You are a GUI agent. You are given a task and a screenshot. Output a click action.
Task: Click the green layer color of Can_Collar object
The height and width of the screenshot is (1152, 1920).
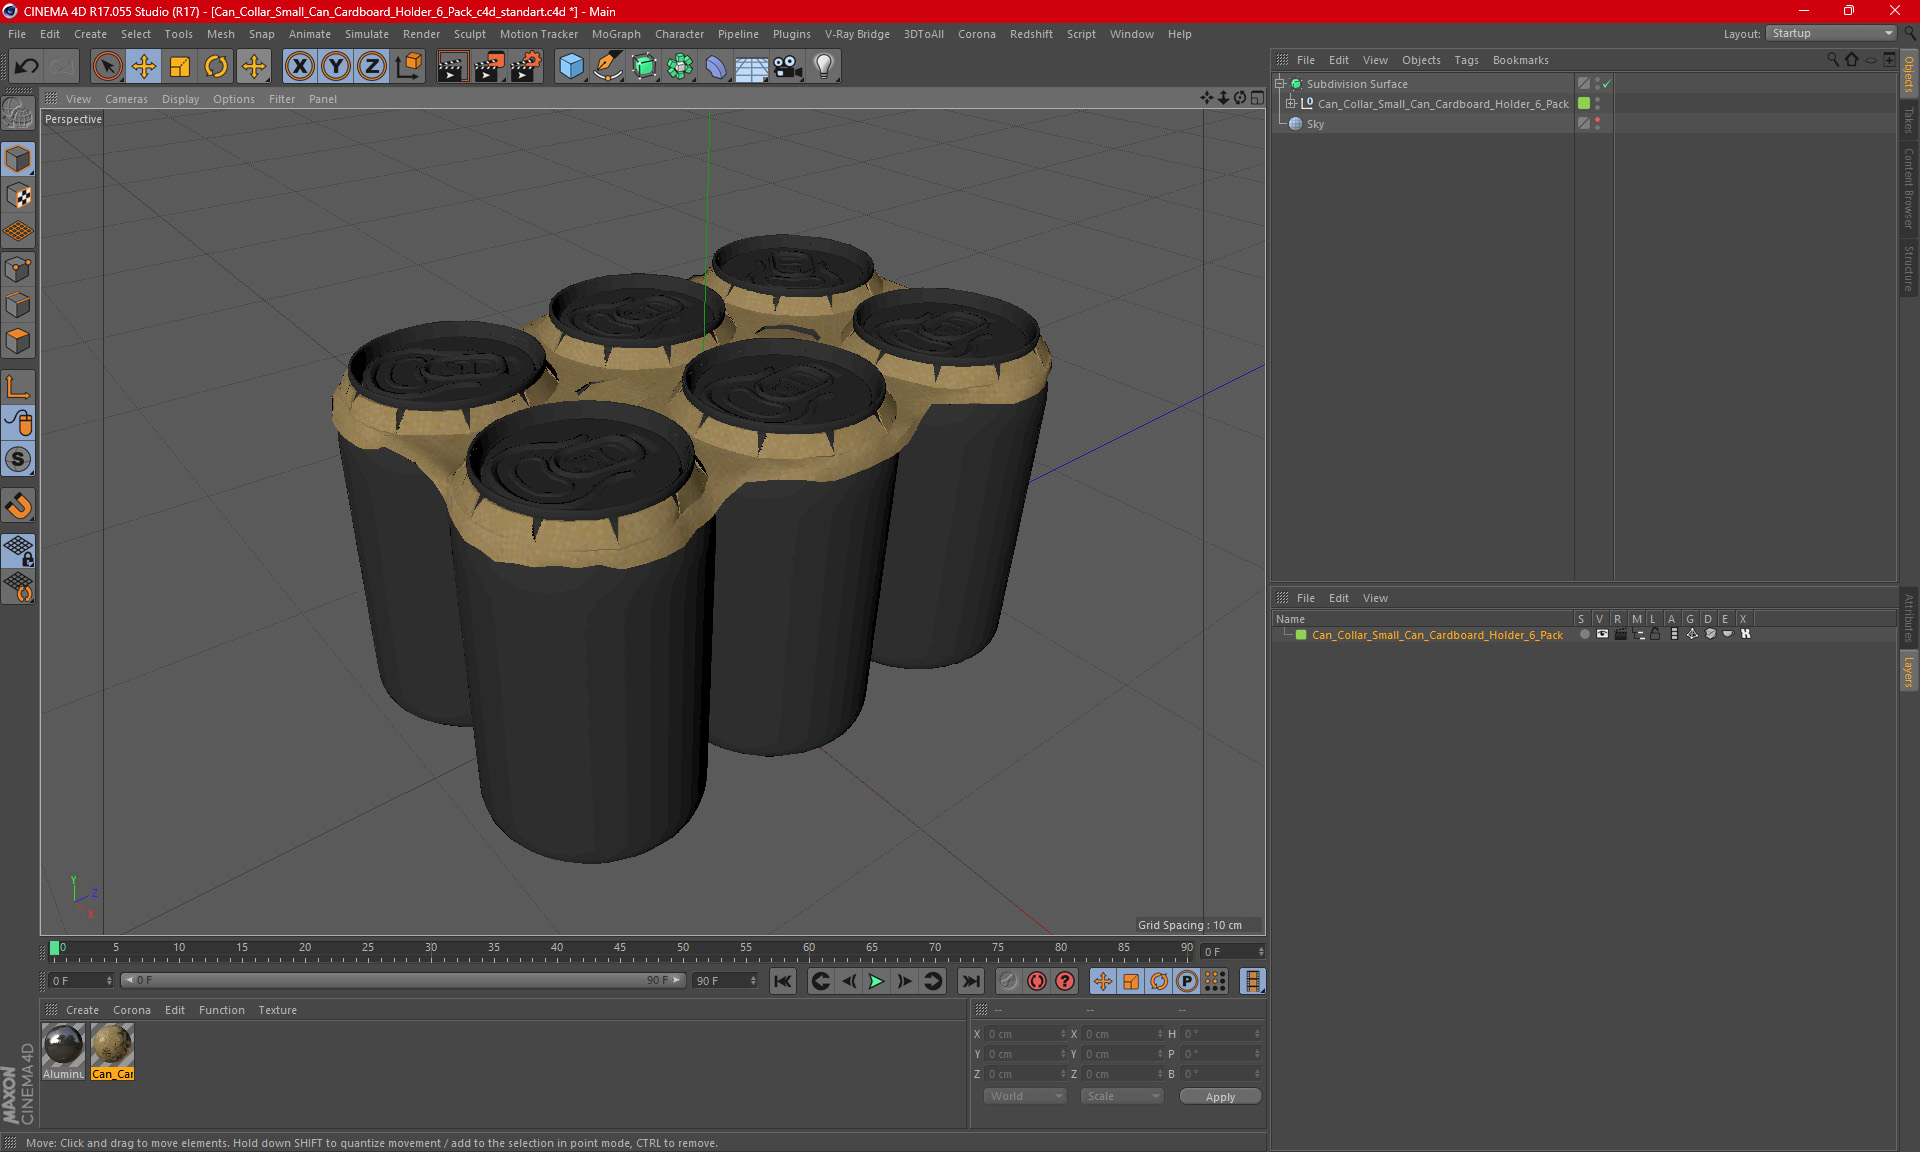(1584, 104)
